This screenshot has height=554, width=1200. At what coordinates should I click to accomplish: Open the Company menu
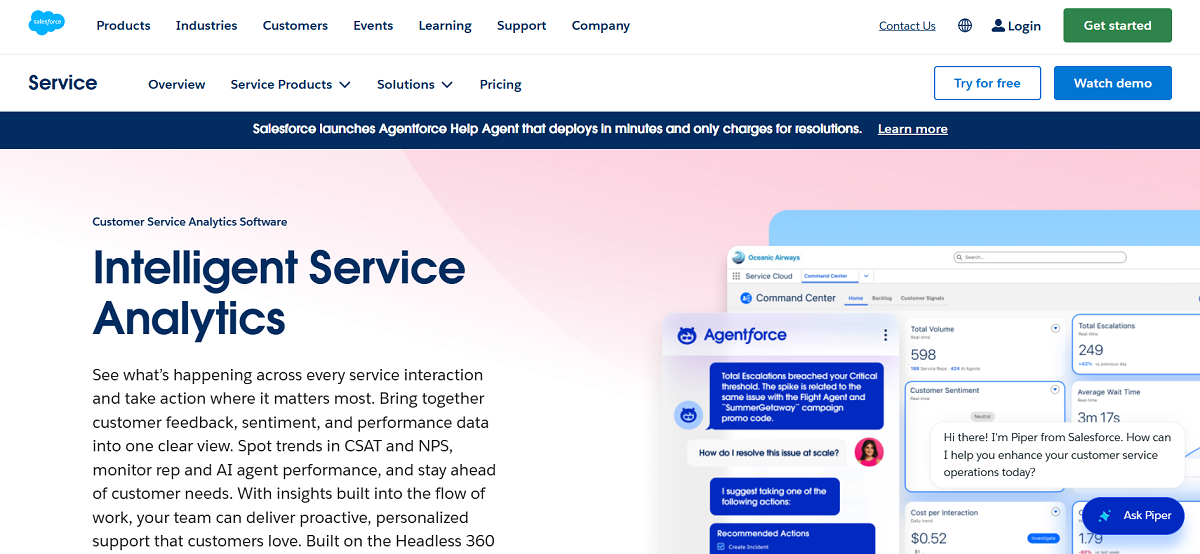tap(601, 26)
